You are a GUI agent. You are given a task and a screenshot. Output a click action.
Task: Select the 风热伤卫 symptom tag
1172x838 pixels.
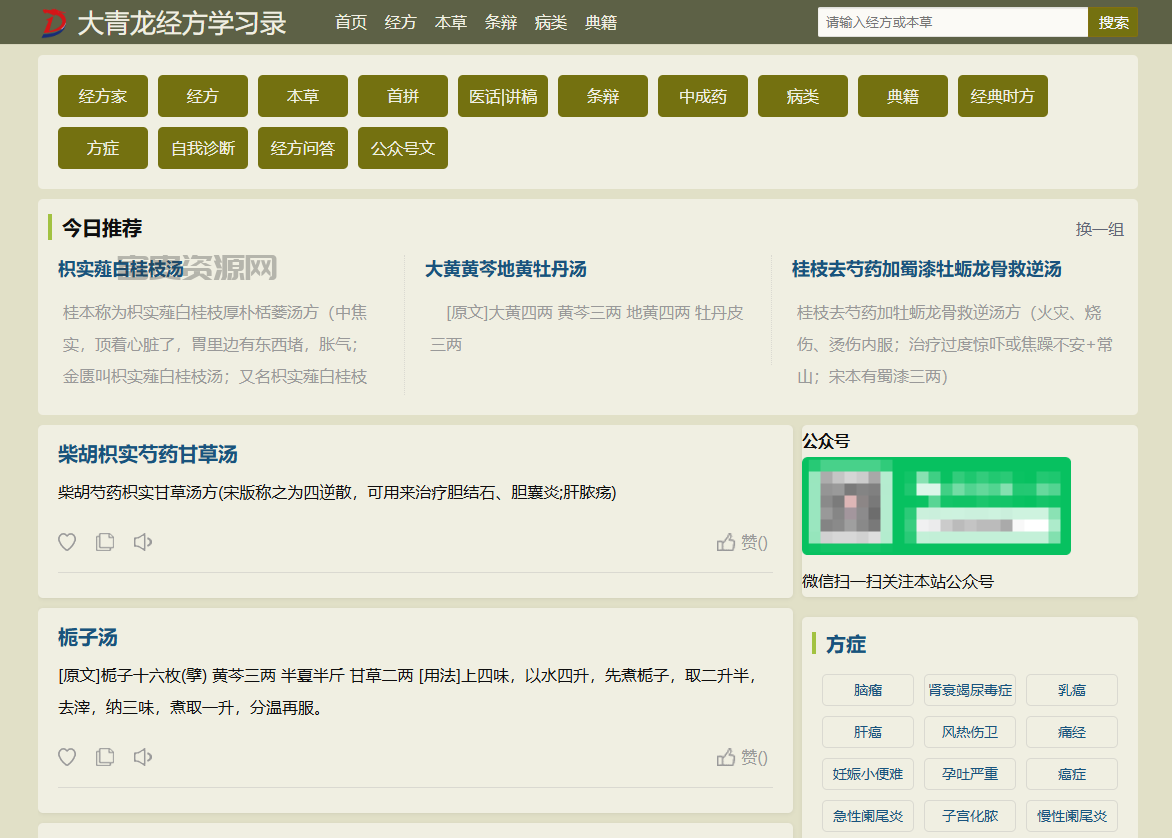[969, 732]
